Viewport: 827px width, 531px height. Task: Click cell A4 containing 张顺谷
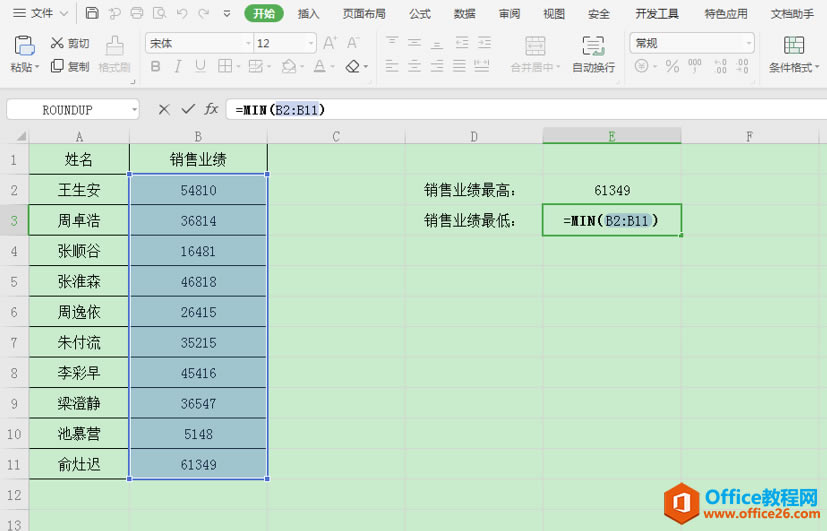tap(79, 251)
